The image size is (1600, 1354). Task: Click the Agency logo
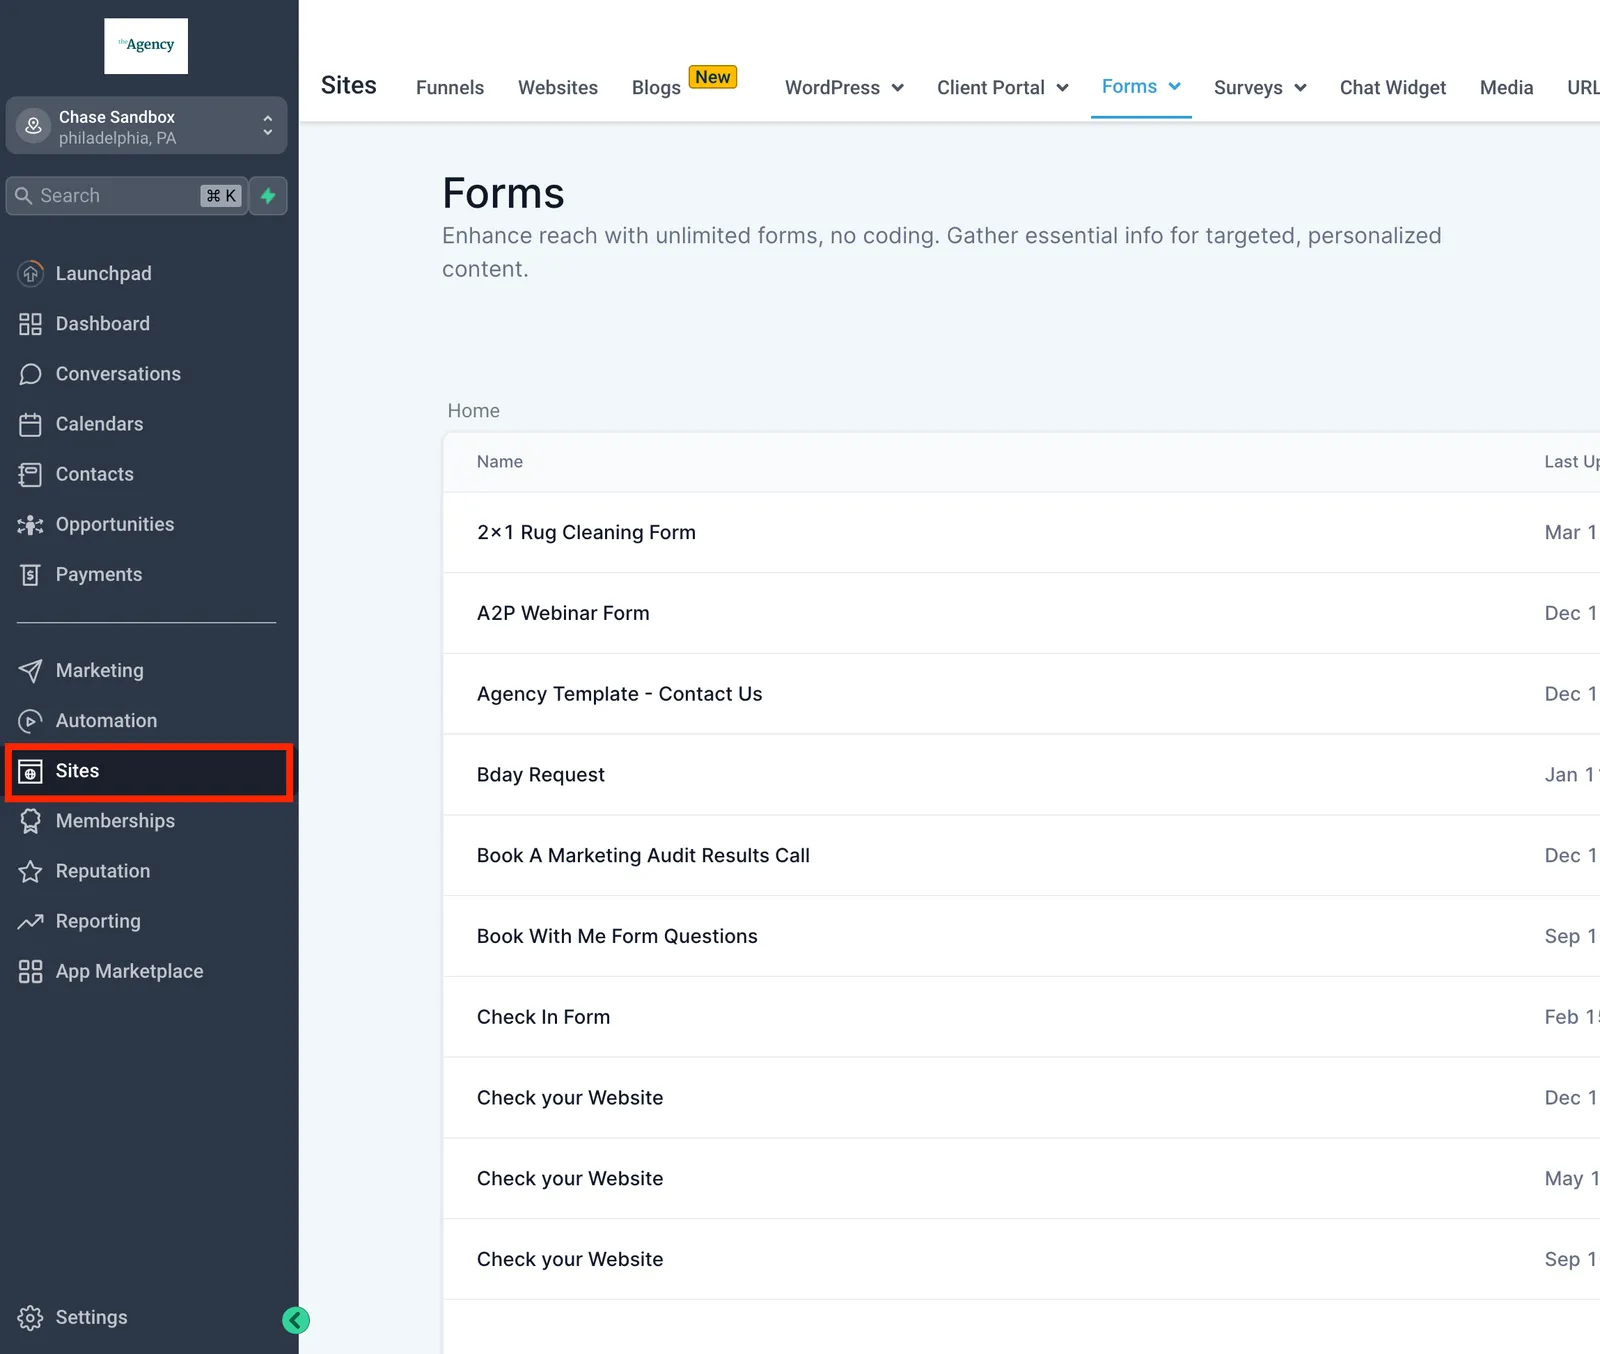(x=146, y=46)
